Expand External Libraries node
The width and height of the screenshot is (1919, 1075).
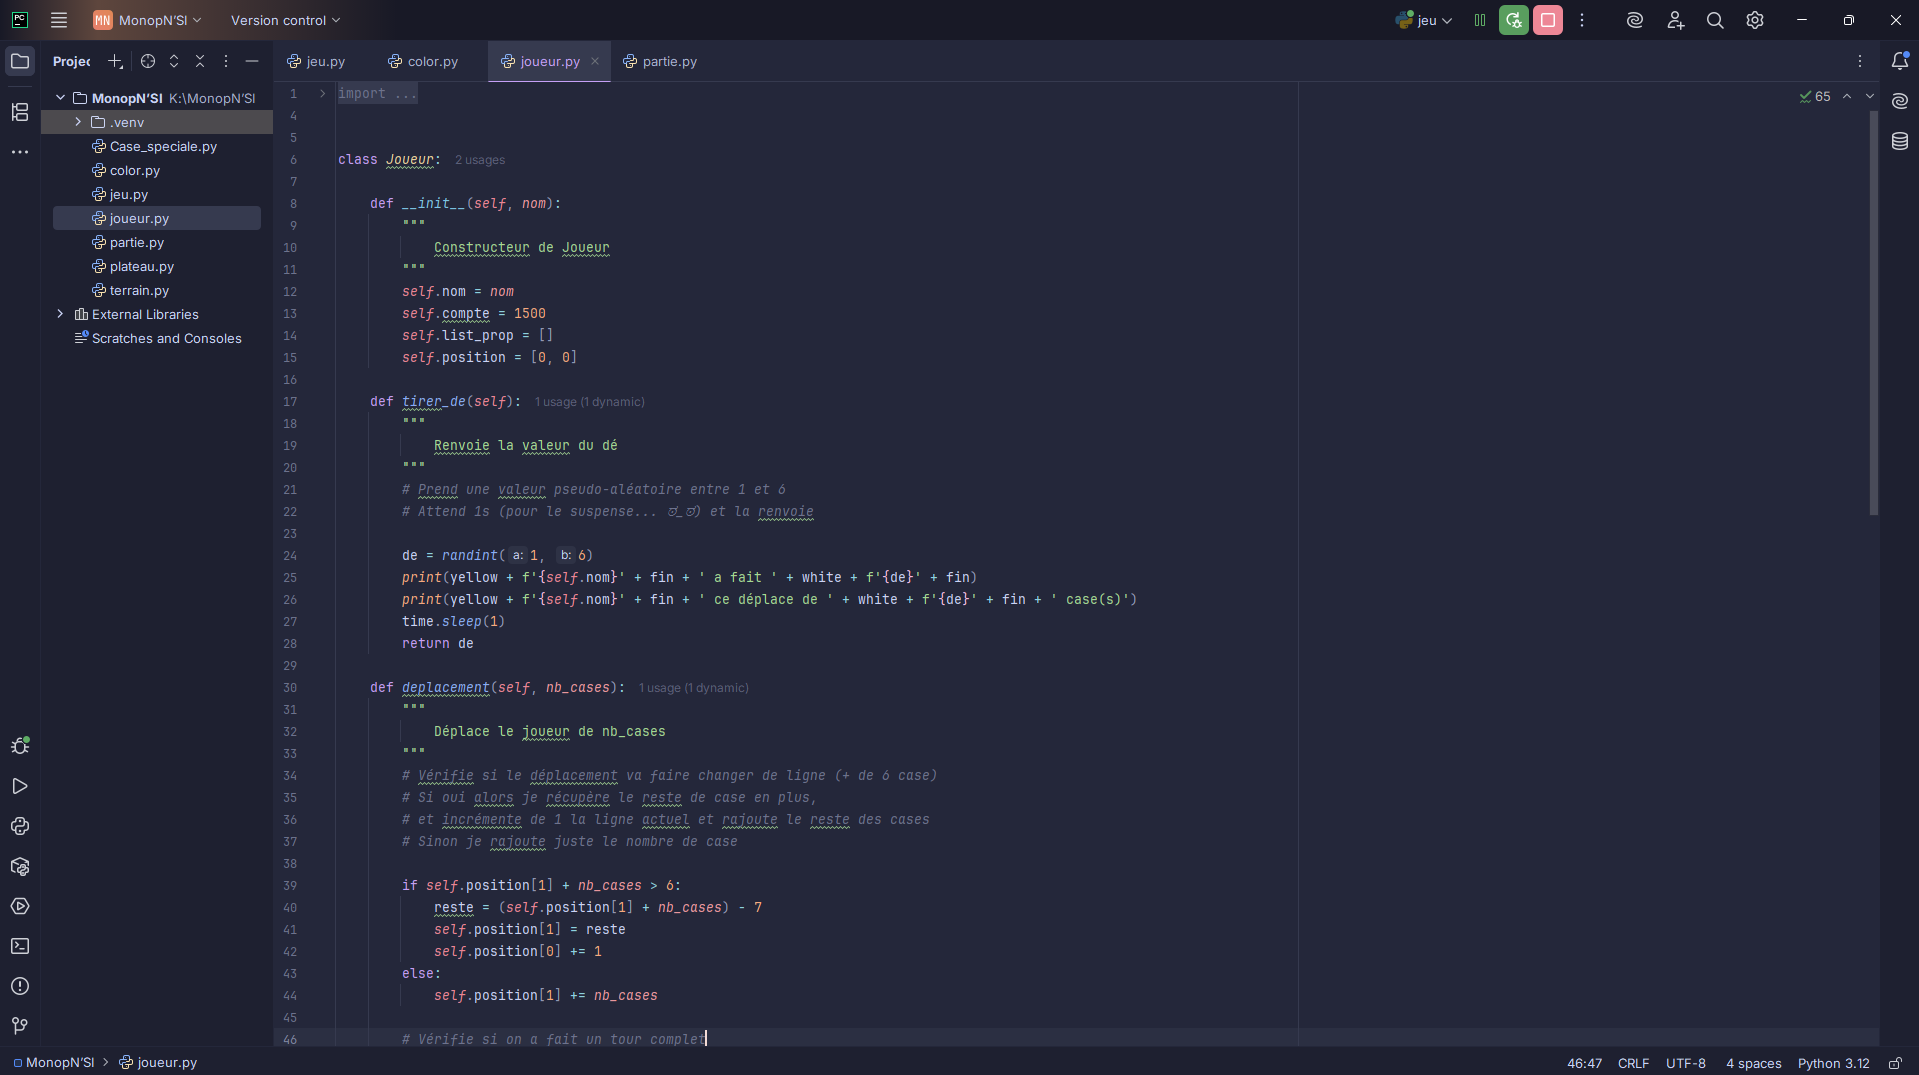(x=60, y=314)
